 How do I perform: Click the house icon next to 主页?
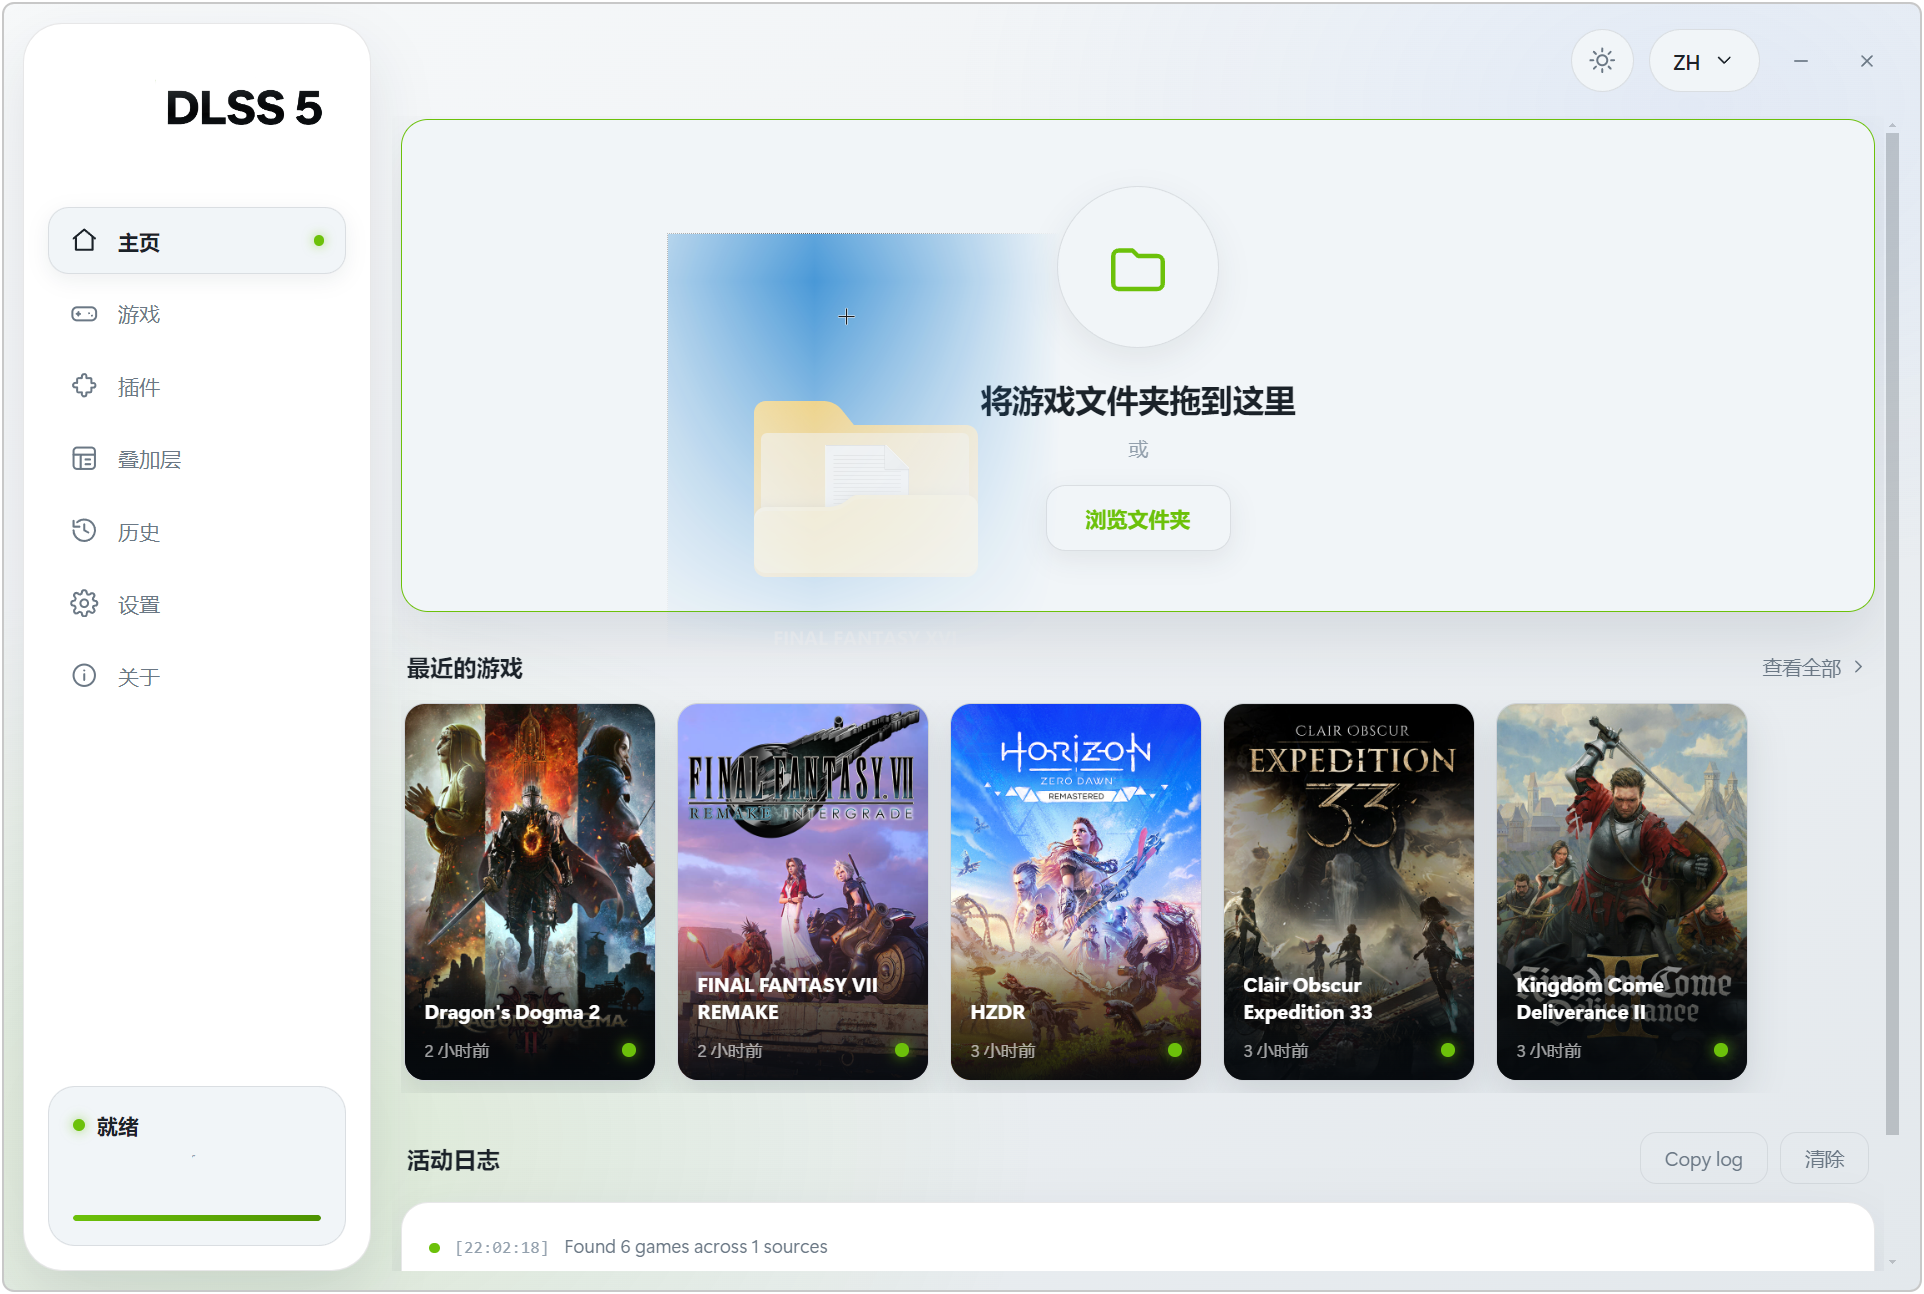point(84,240)
